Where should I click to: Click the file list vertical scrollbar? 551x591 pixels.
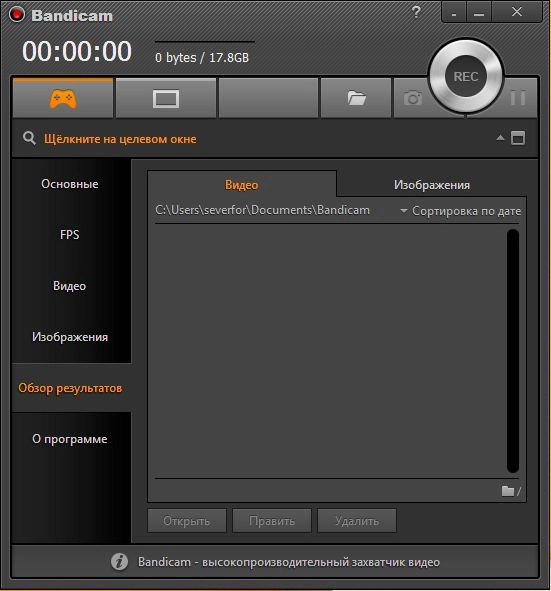513,351
